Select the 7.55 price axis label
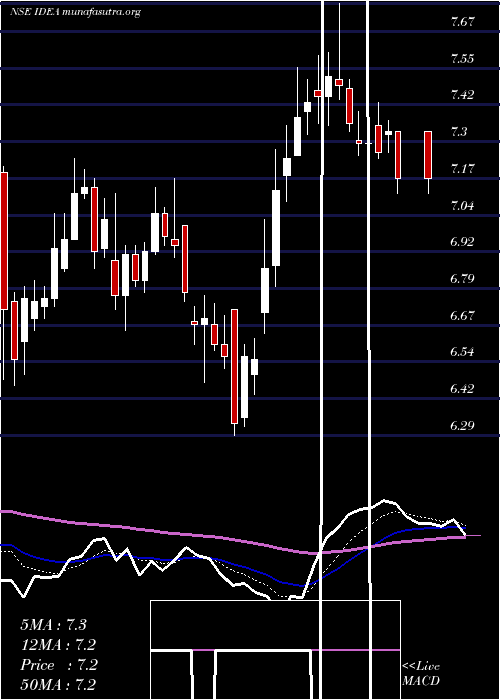 (x=462, y=58)
